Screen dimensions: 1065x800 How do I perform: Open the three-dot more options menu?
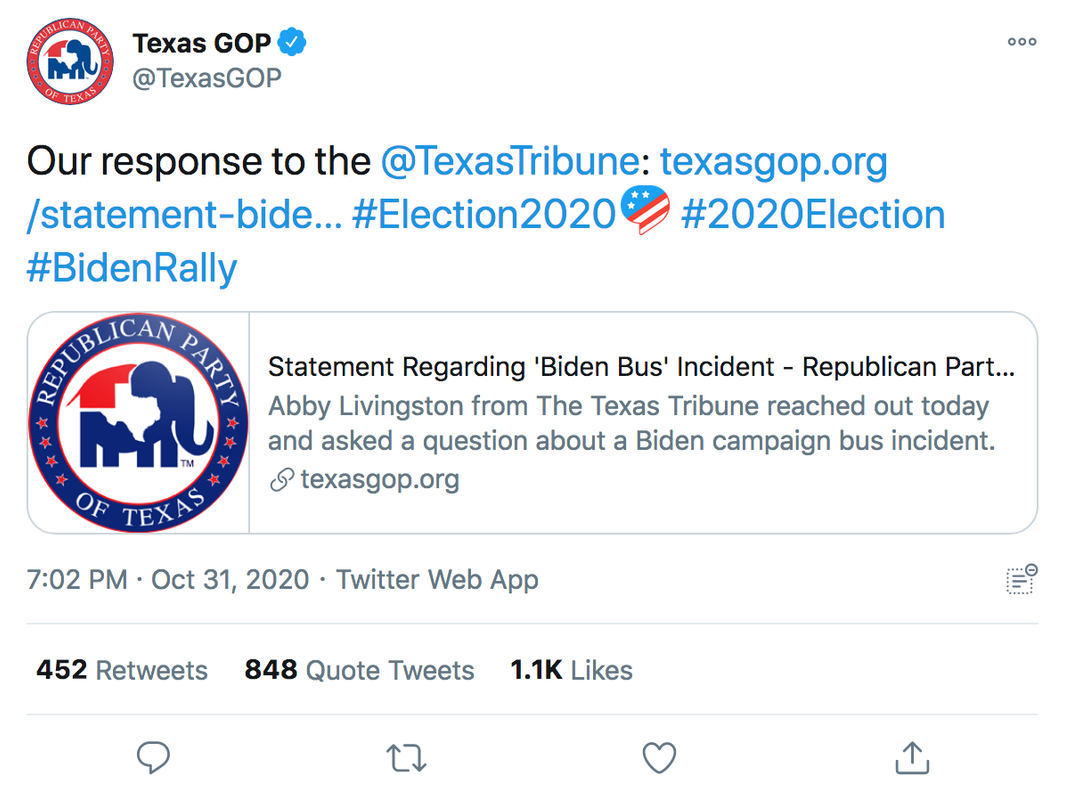coord(1022,42)
